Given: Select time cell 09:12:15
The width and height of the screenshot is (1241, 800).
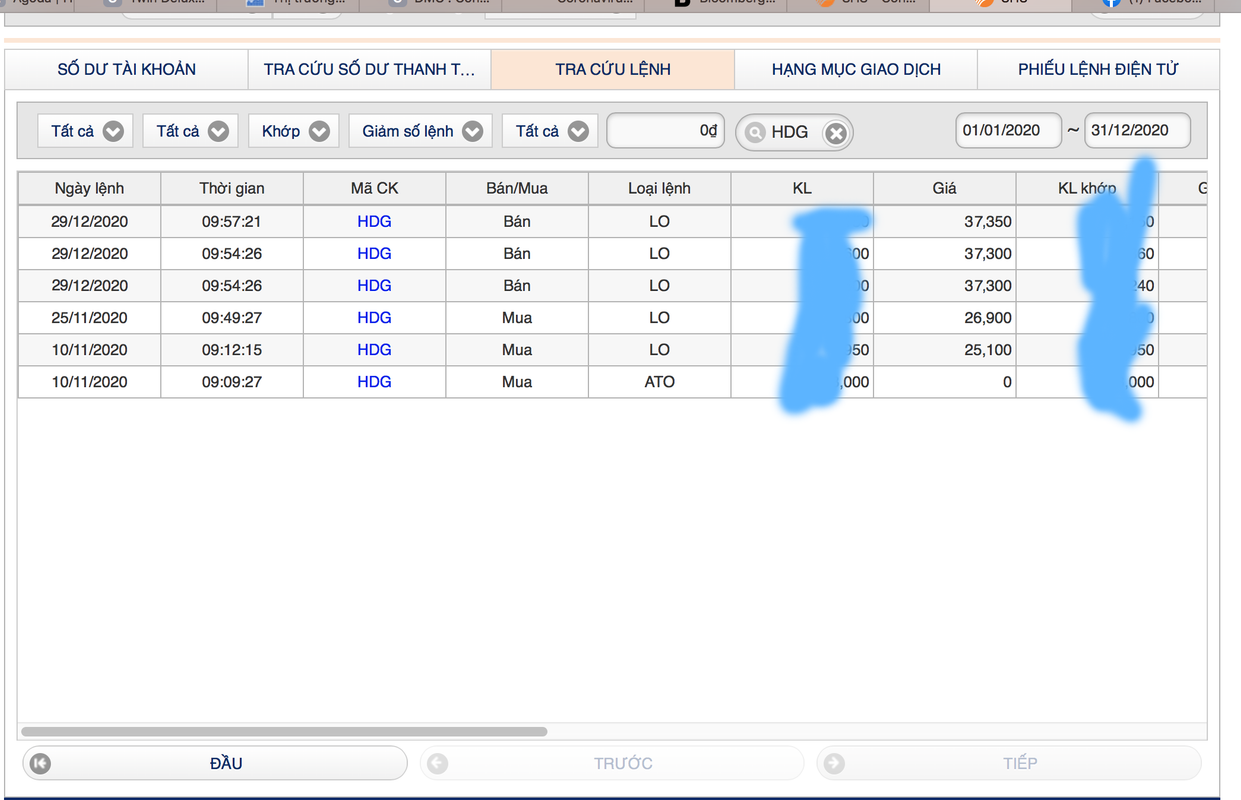Looking at the screenshot, I should click(x=232, y=349).
